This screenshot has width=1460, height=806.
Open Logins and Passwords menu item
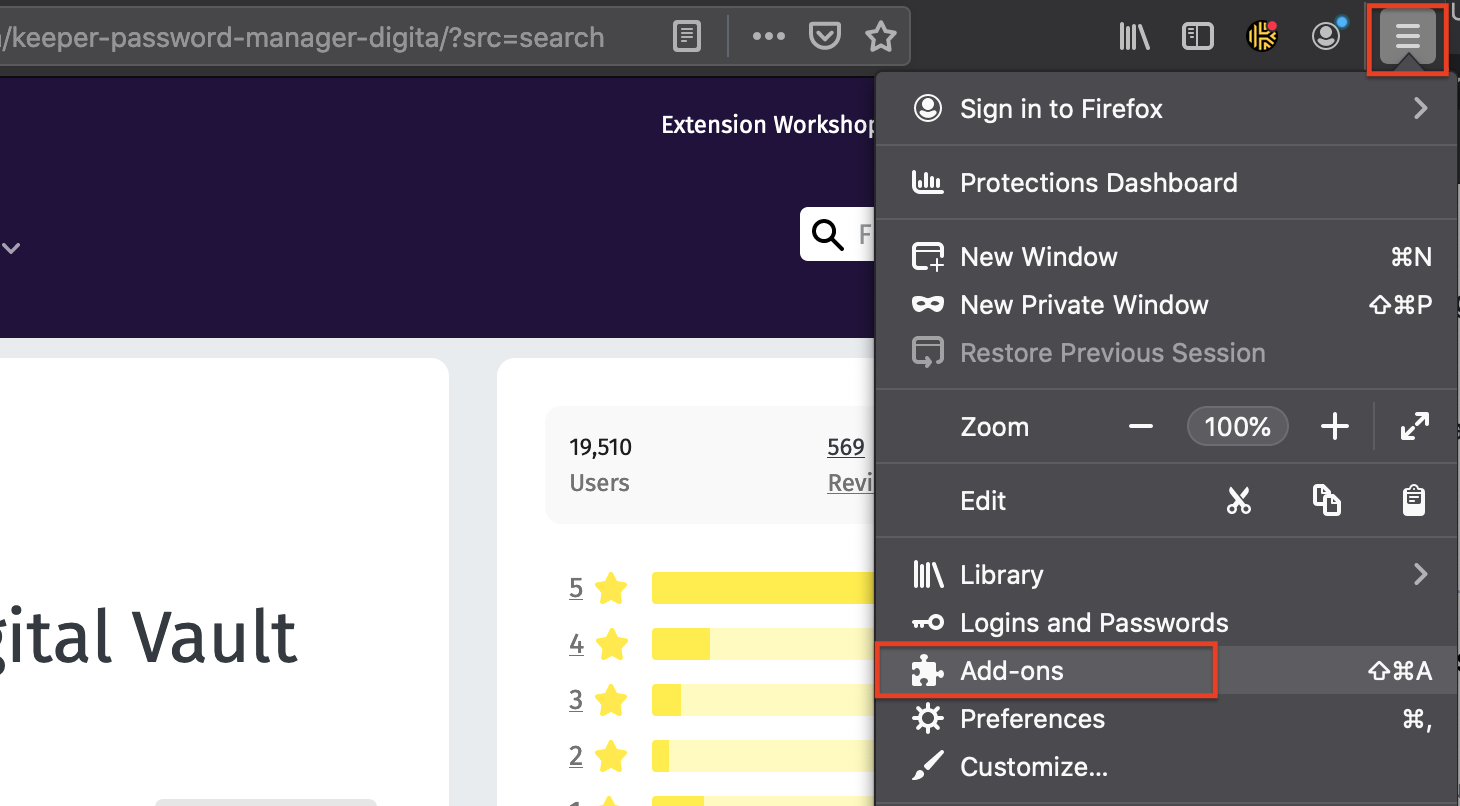1166,622
